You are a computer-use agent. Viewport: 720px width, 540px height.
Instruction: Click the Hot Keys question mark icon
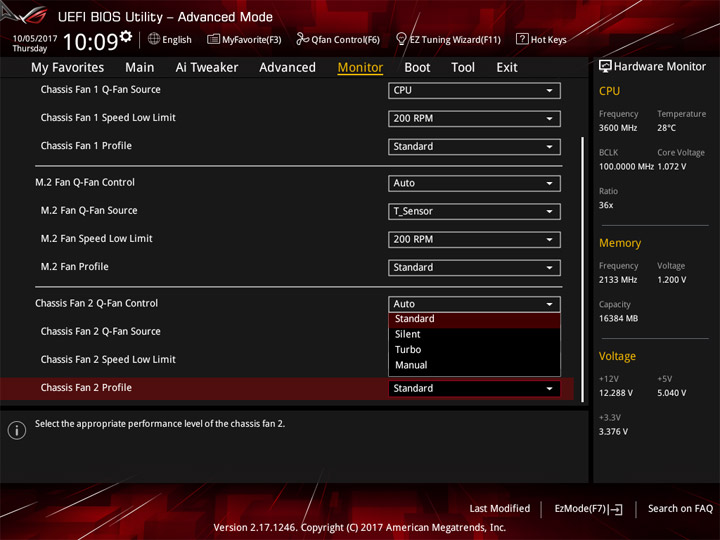[522, 39]
